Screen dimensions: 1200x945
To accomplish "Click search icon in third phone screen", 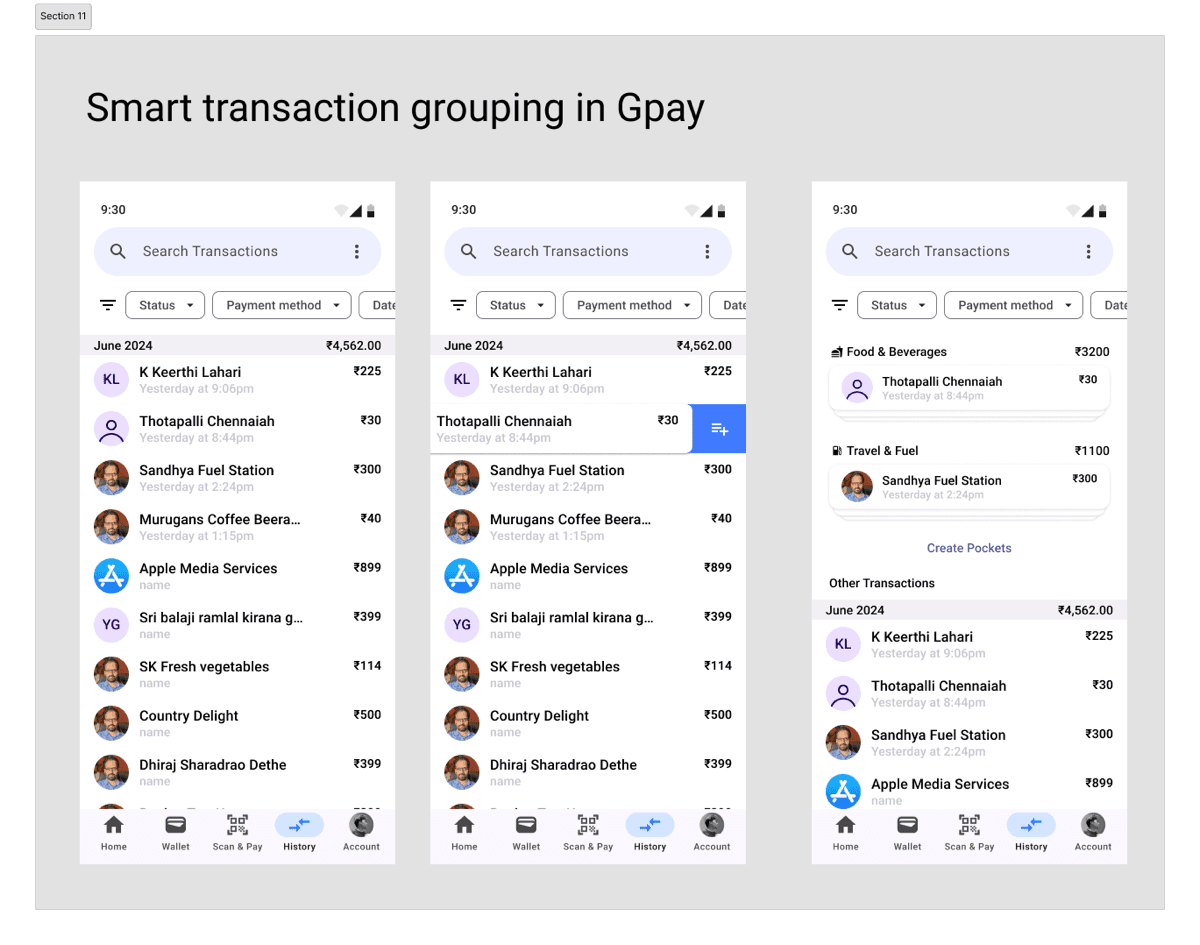I will 850,251.
